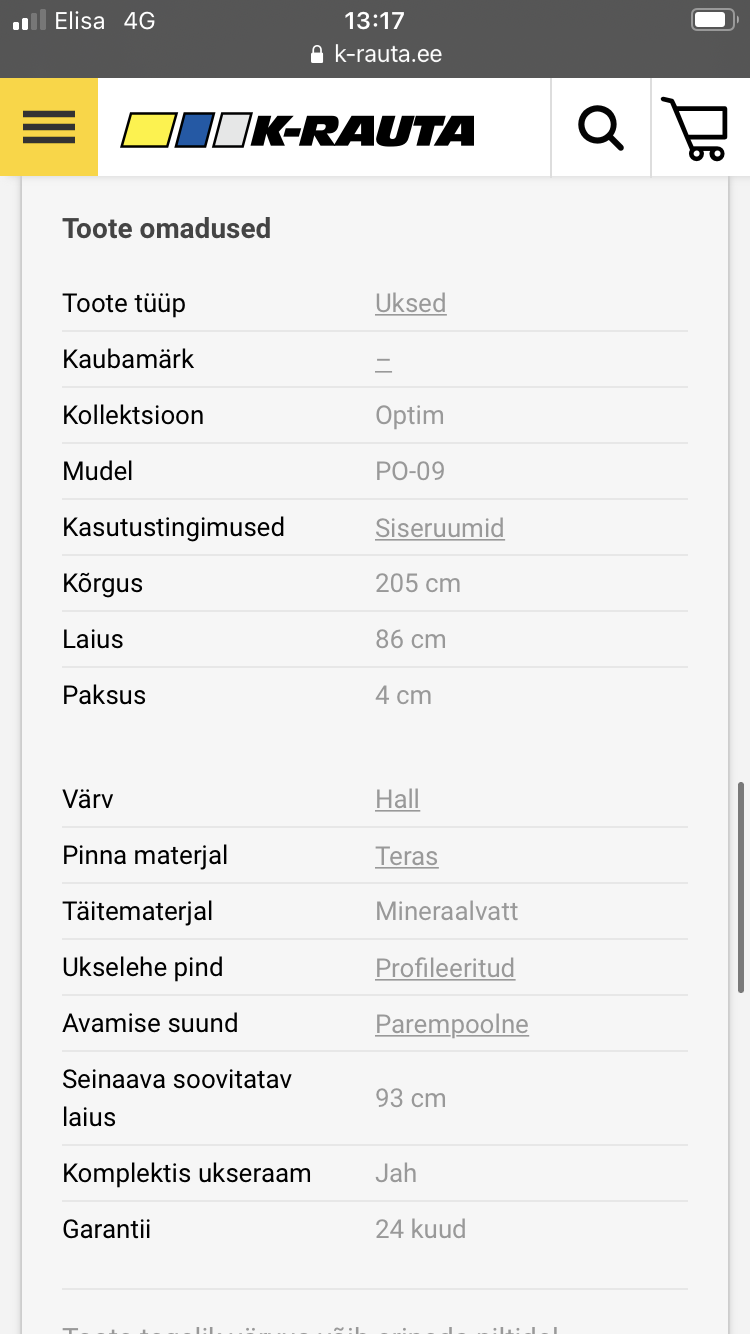
Task: Tap the PO-09 model value
Action: 409,471
